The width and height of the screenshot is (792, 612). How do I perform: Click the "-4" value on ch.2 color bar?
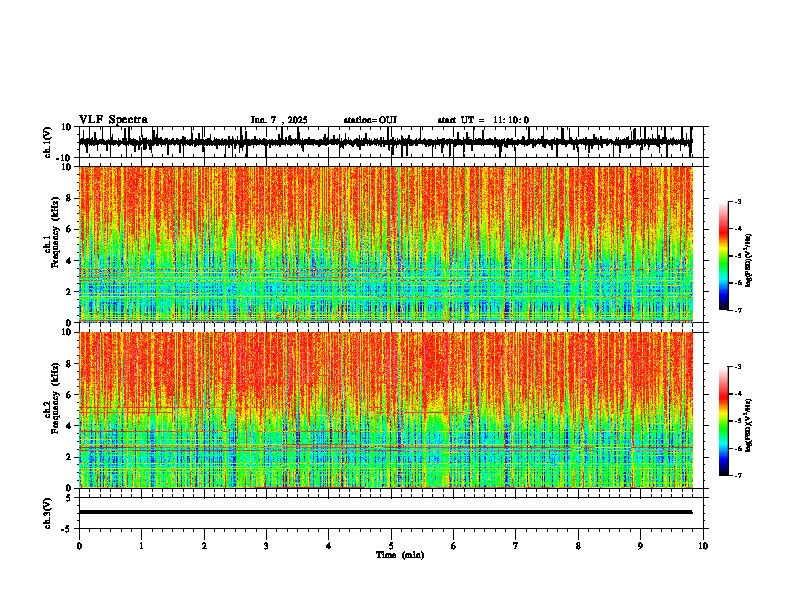(737, 394)
